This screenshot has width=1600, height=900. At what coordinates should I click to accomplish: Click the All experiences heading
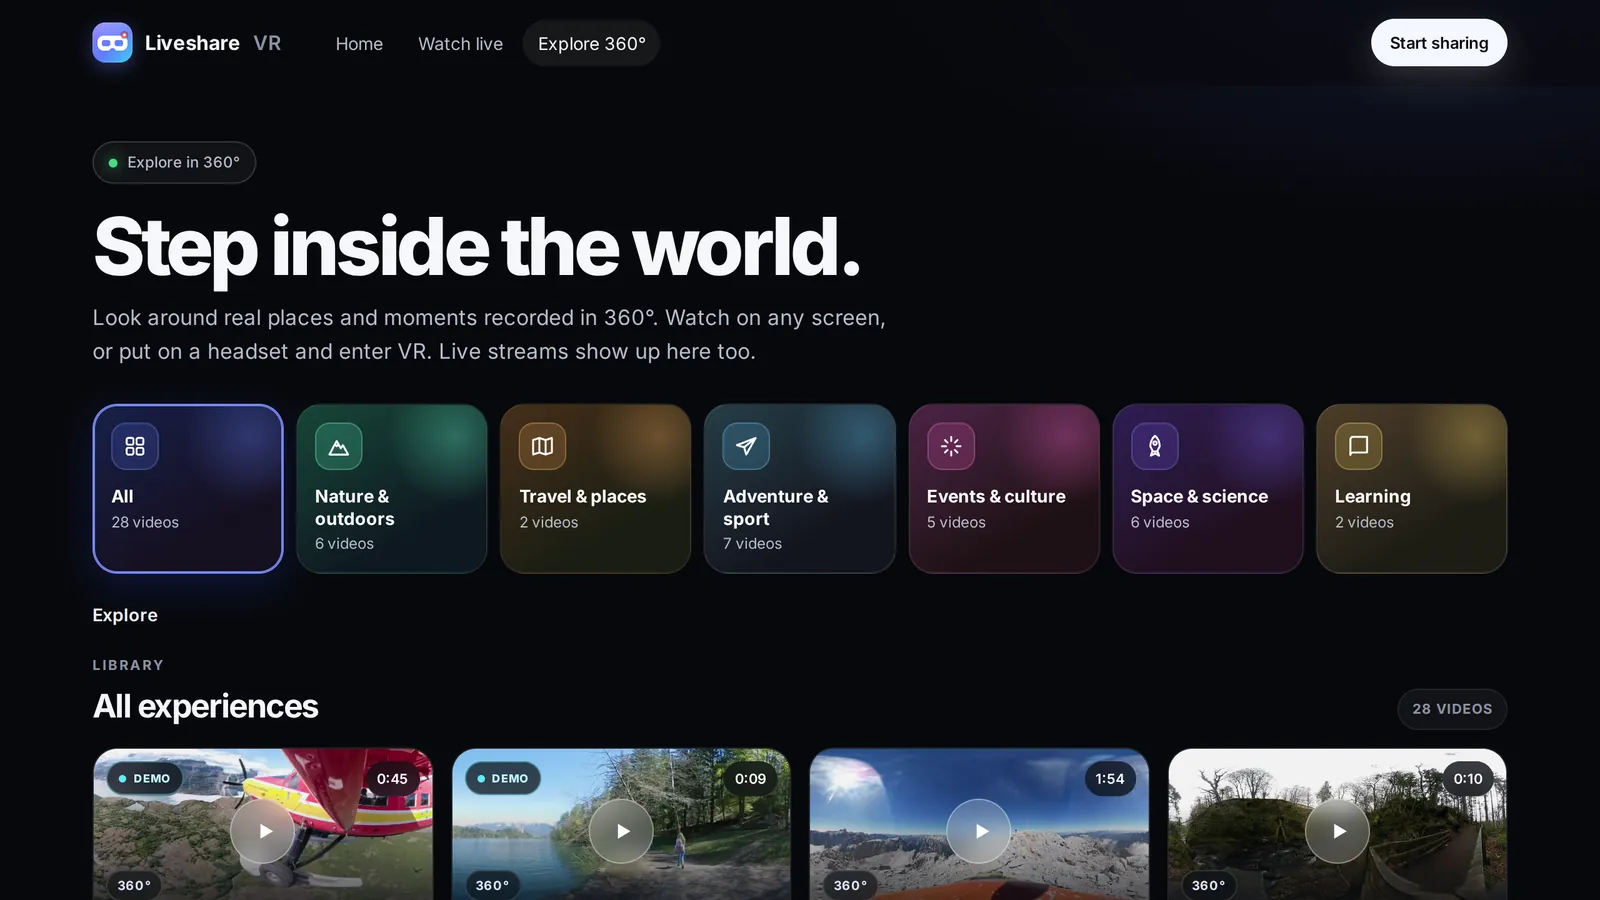click(205, 707)
